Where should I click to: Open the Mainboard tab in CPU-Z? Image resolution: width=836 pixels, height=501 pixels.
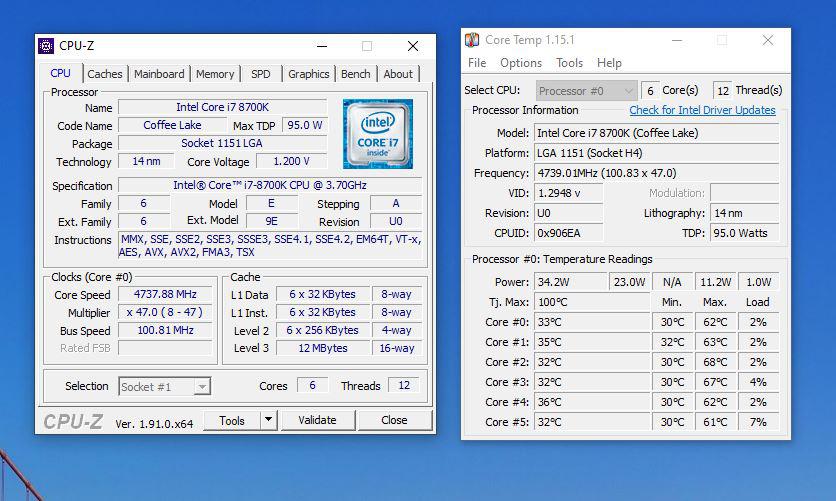pos(159,74)
